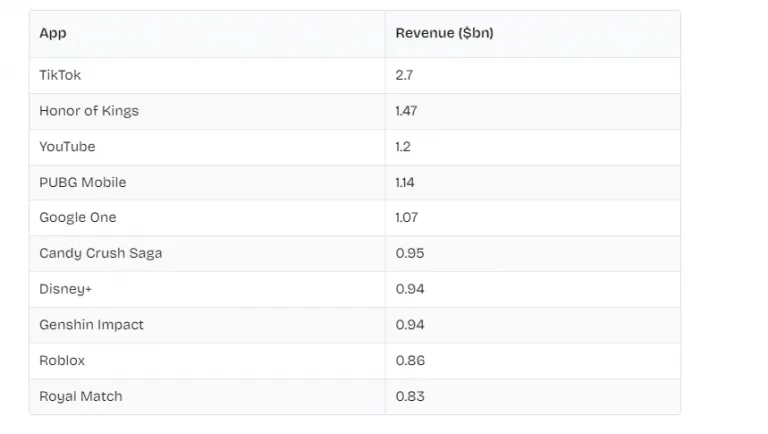This screenshot has height=434, width=768.
Task: Select the "1.07" revenue value
Action: click(x=407, y=217)
